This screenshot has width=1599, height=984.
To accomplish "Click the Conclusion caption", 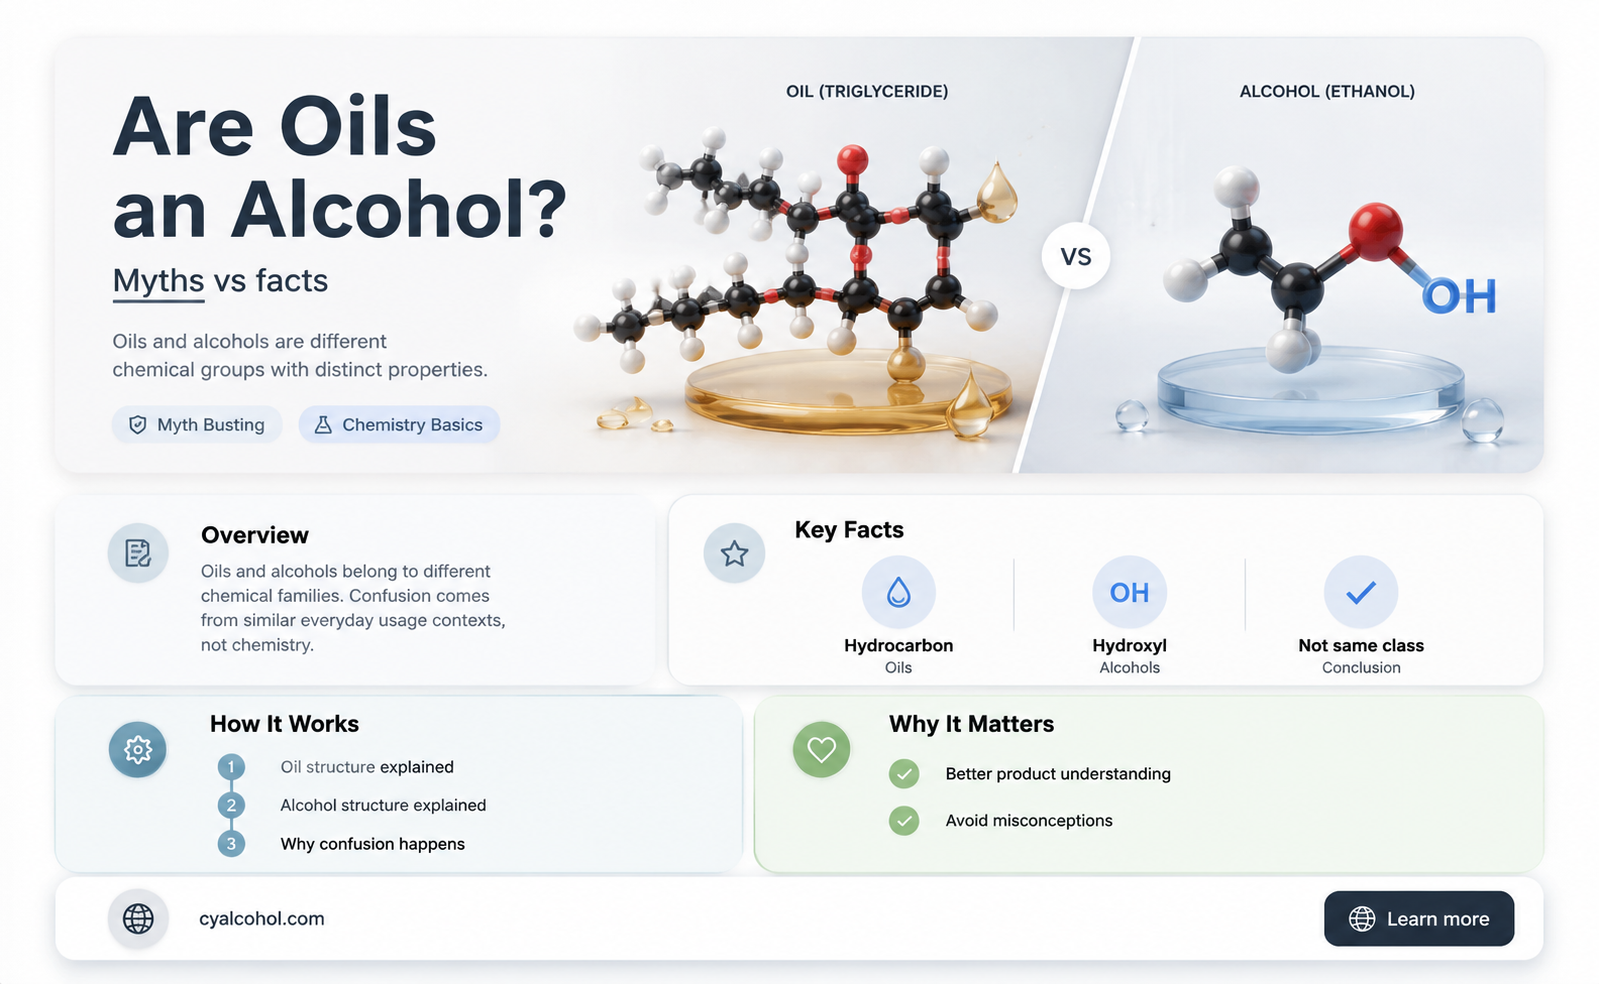I will [1361, 668].
